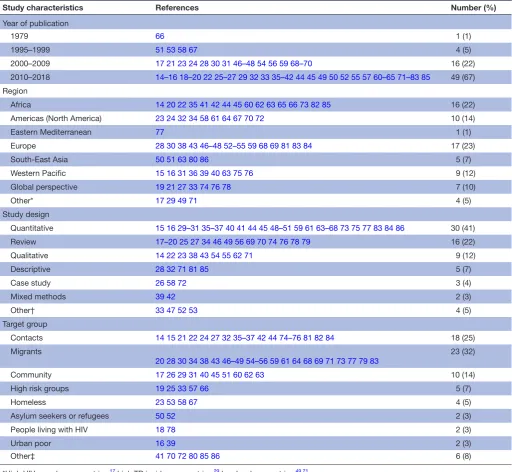Select the 'Target group' section heading
Screen dimensions: 512x472
[25, 324]
